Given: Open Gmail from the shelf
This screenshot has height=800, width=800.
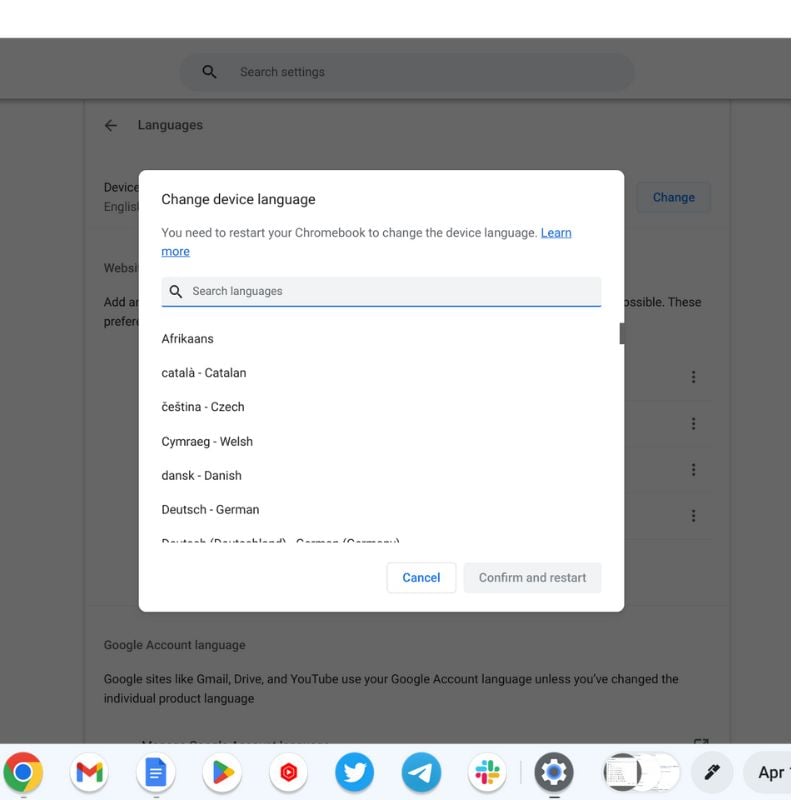Looking at the screenshot, I should click(x=89, y=772).
